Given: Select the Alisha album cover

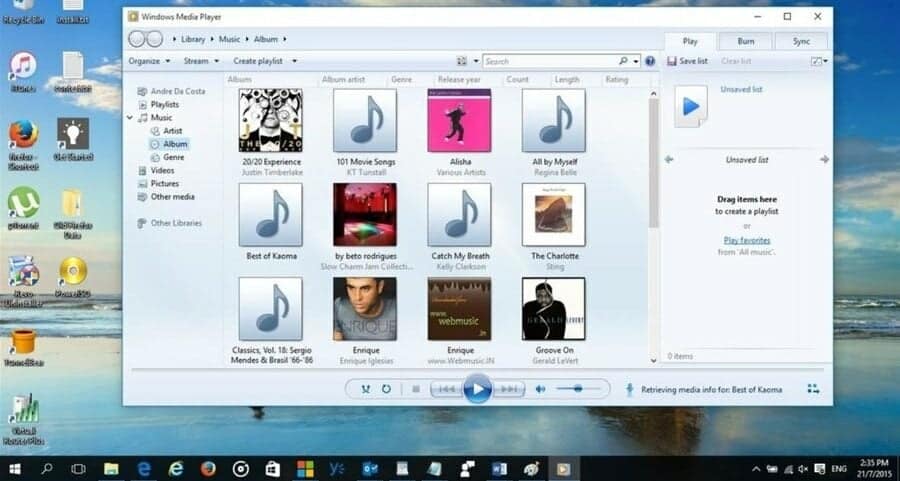Looking at the screenshot, I should point(459,120).
